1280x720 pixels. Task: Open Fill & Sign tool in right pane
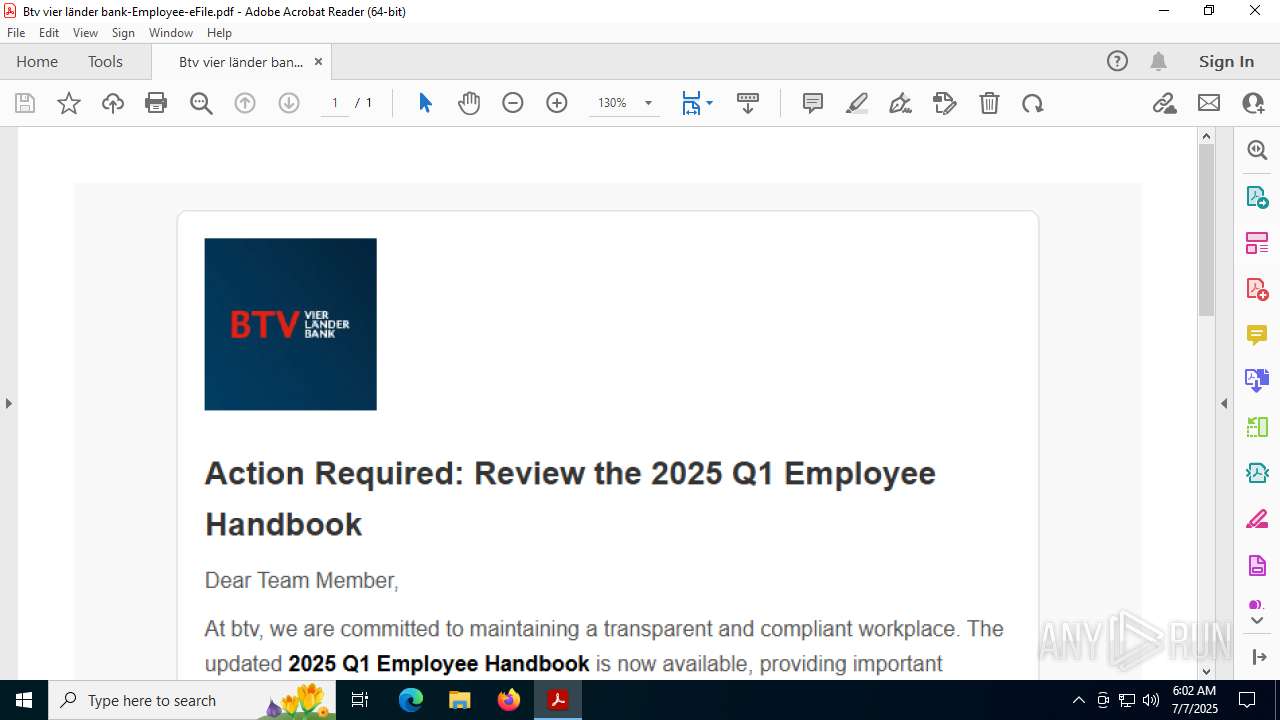coord(1257,518)
